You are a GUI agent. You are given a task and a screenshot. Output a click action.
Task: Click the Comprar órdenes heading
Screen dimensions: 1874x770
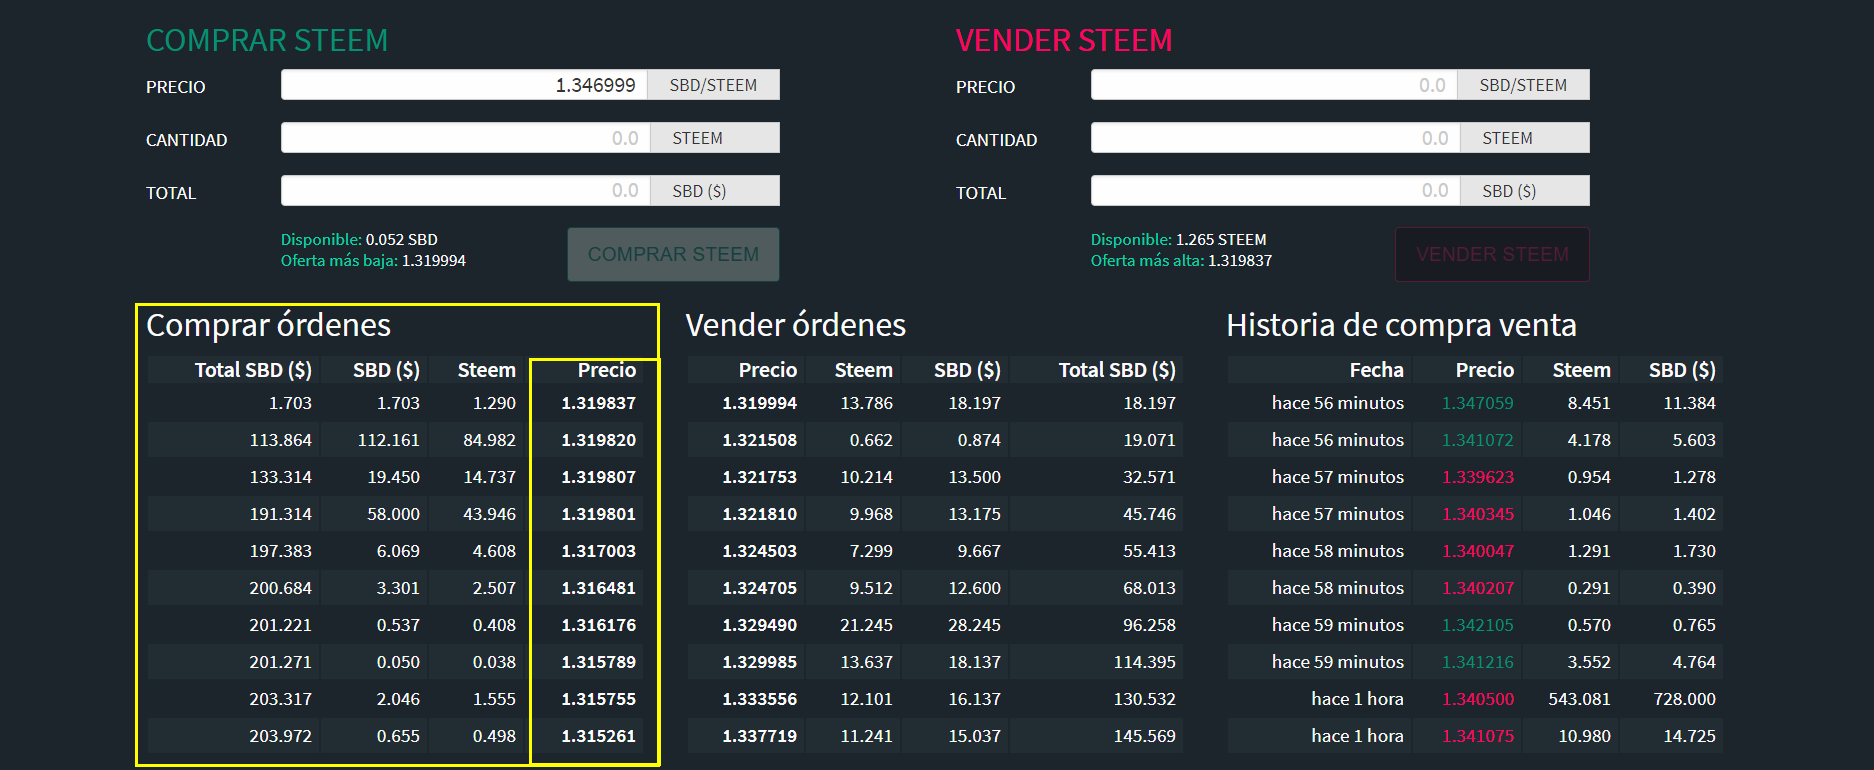point(269,325)
